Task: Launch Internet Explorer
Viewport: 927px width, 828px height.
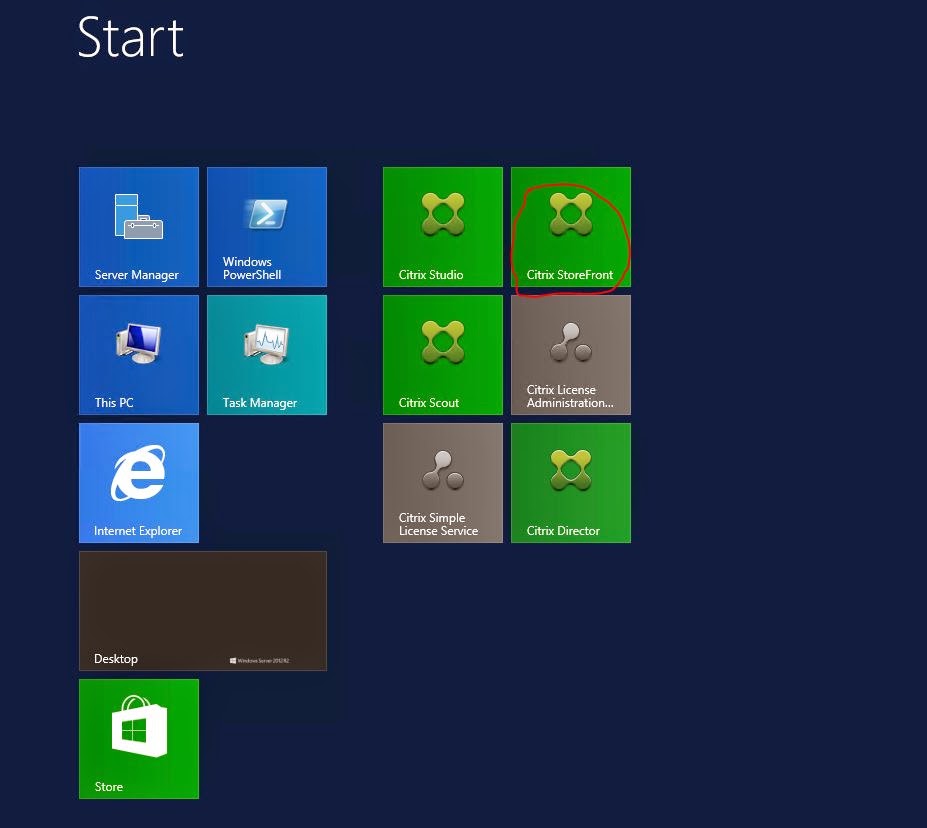Action: [x=138, y=482]
